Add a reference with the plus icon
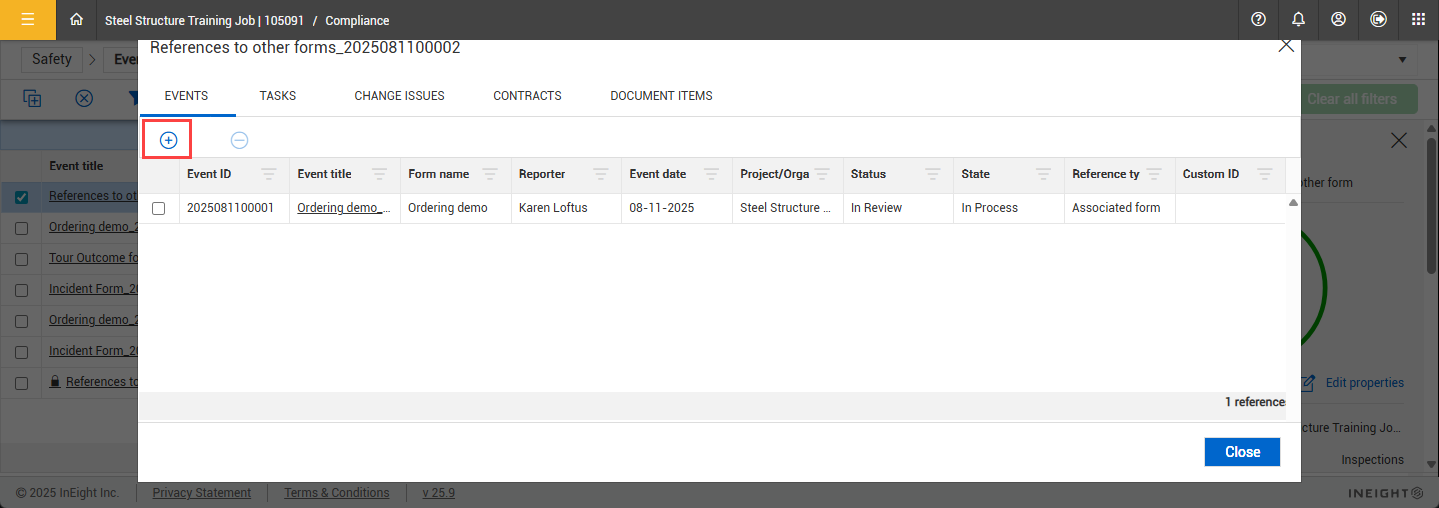The width and height of the screenshot is (1439, 508). tap(168, 140)
